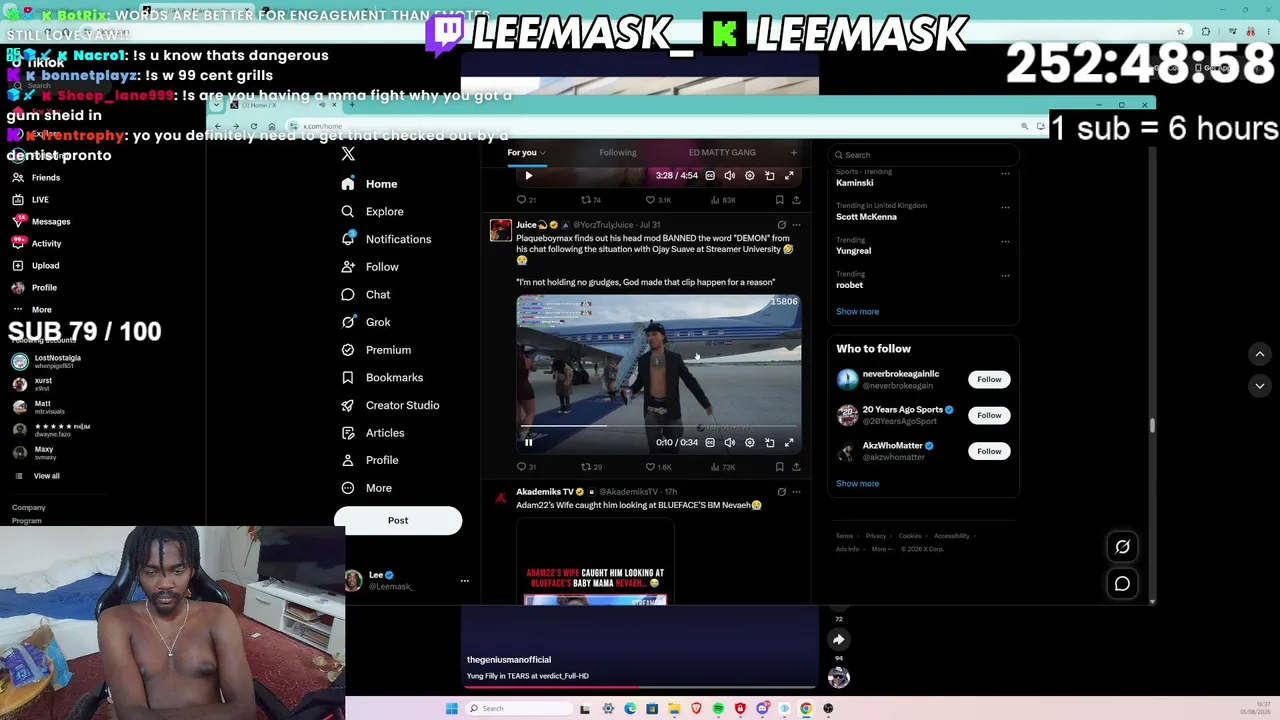Open options for Kaminski trend
Screen dimensions: 1280x720
click(1005, 173)
